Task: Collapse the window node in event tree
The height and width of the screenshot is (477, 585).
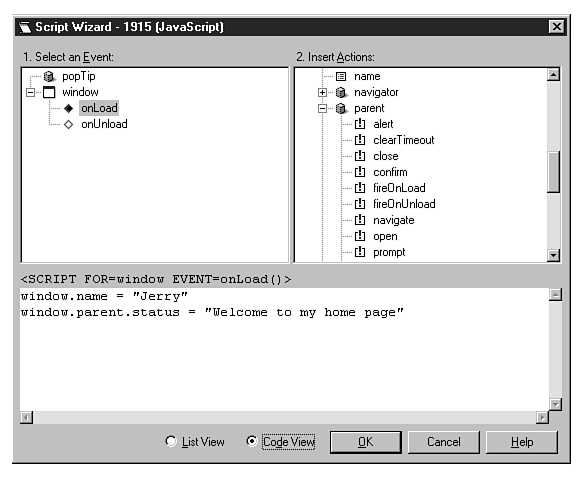Action: click(x=31, y=92)
